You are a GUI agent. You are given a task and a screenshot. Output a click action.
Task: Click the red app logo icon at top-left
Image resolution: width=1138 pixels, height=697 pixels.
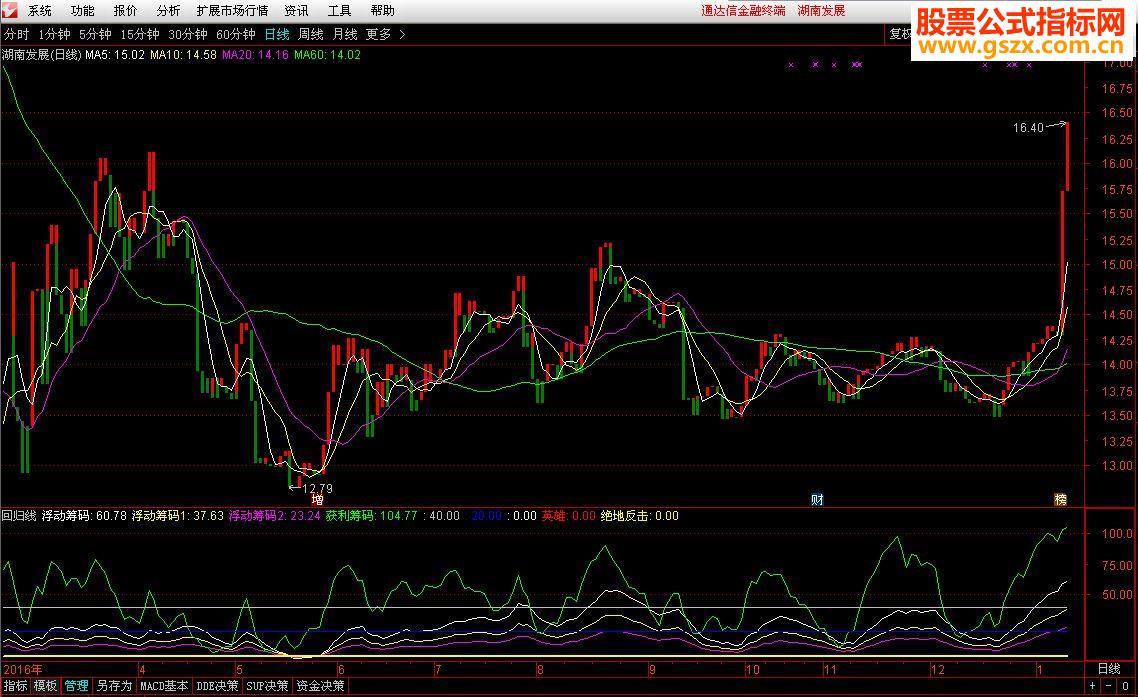[x=9, y=10]
